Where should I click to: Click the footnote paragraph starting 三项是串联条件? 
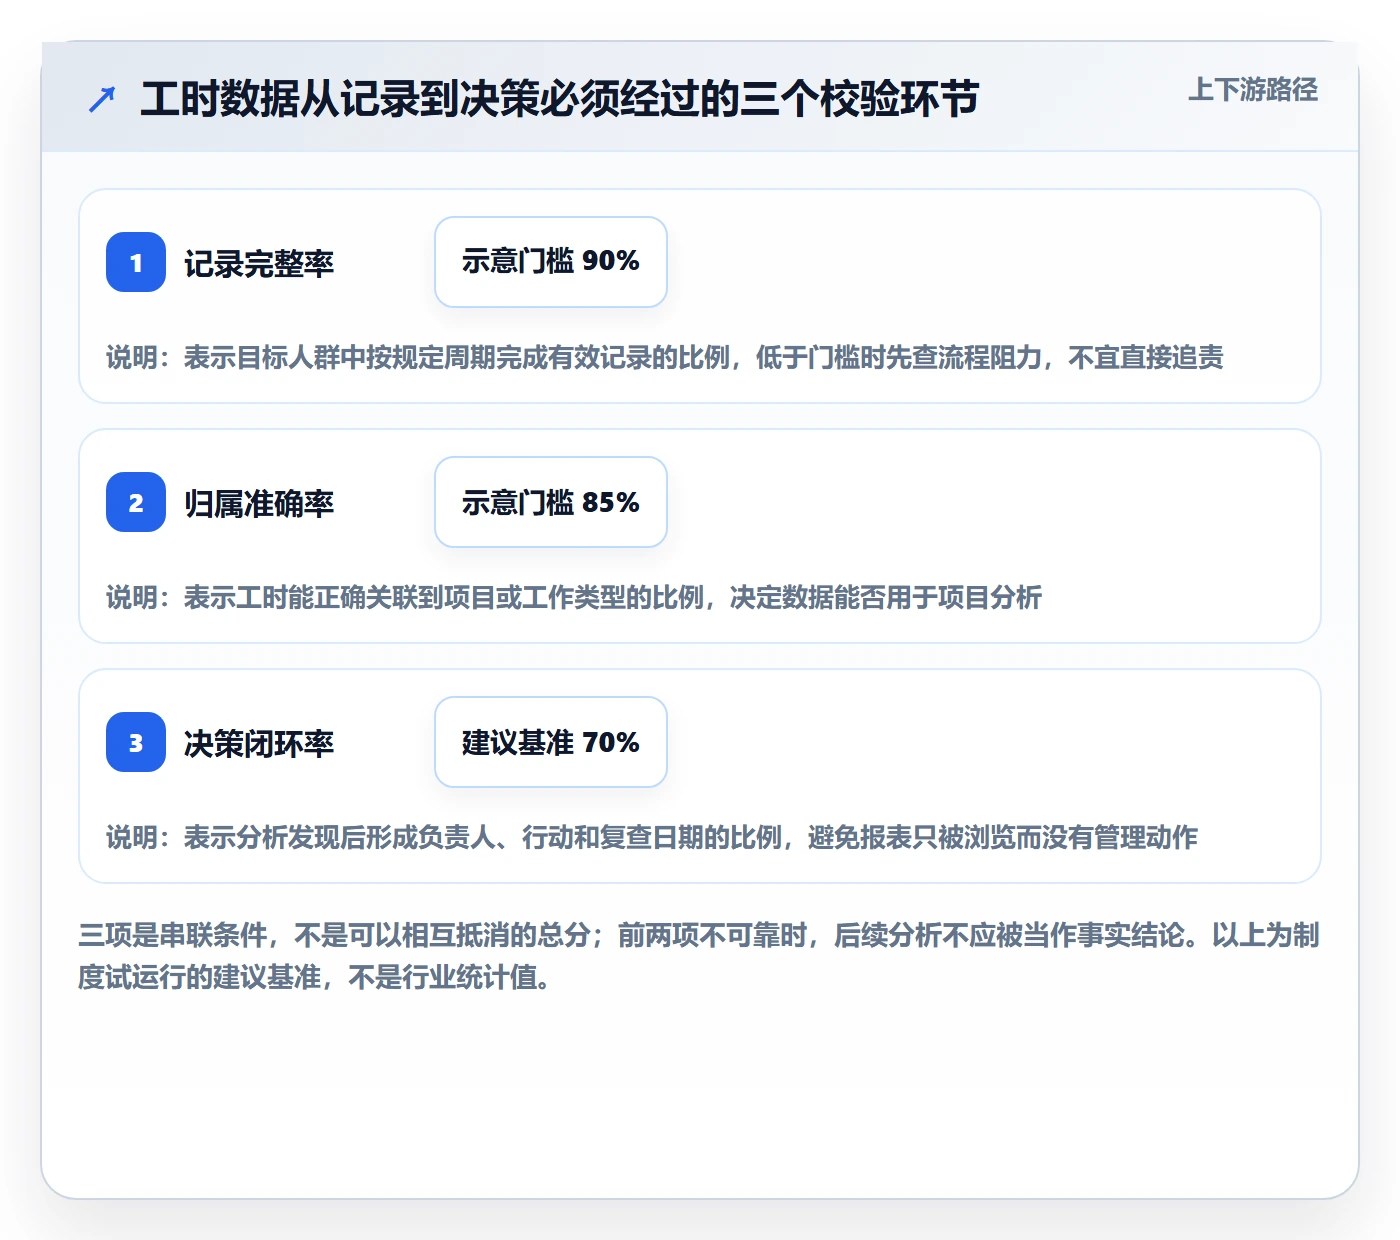[x=699, y=956]
